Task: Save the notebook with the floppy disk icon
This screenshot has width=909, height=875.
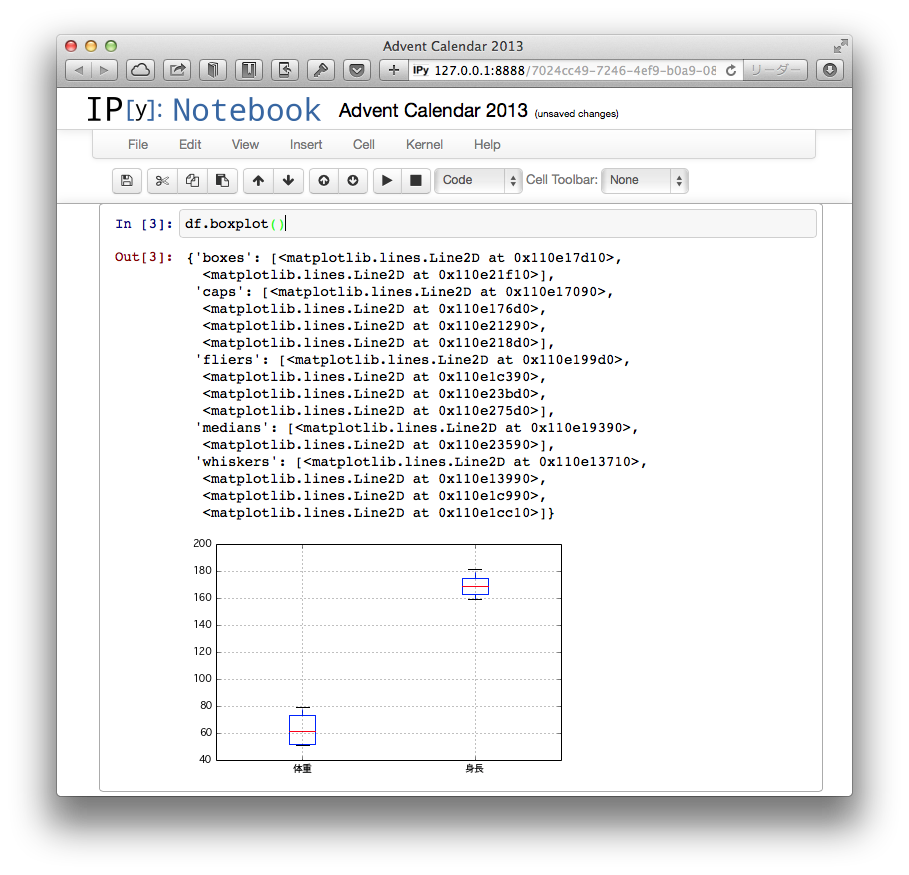Action: tap(126, 180)
